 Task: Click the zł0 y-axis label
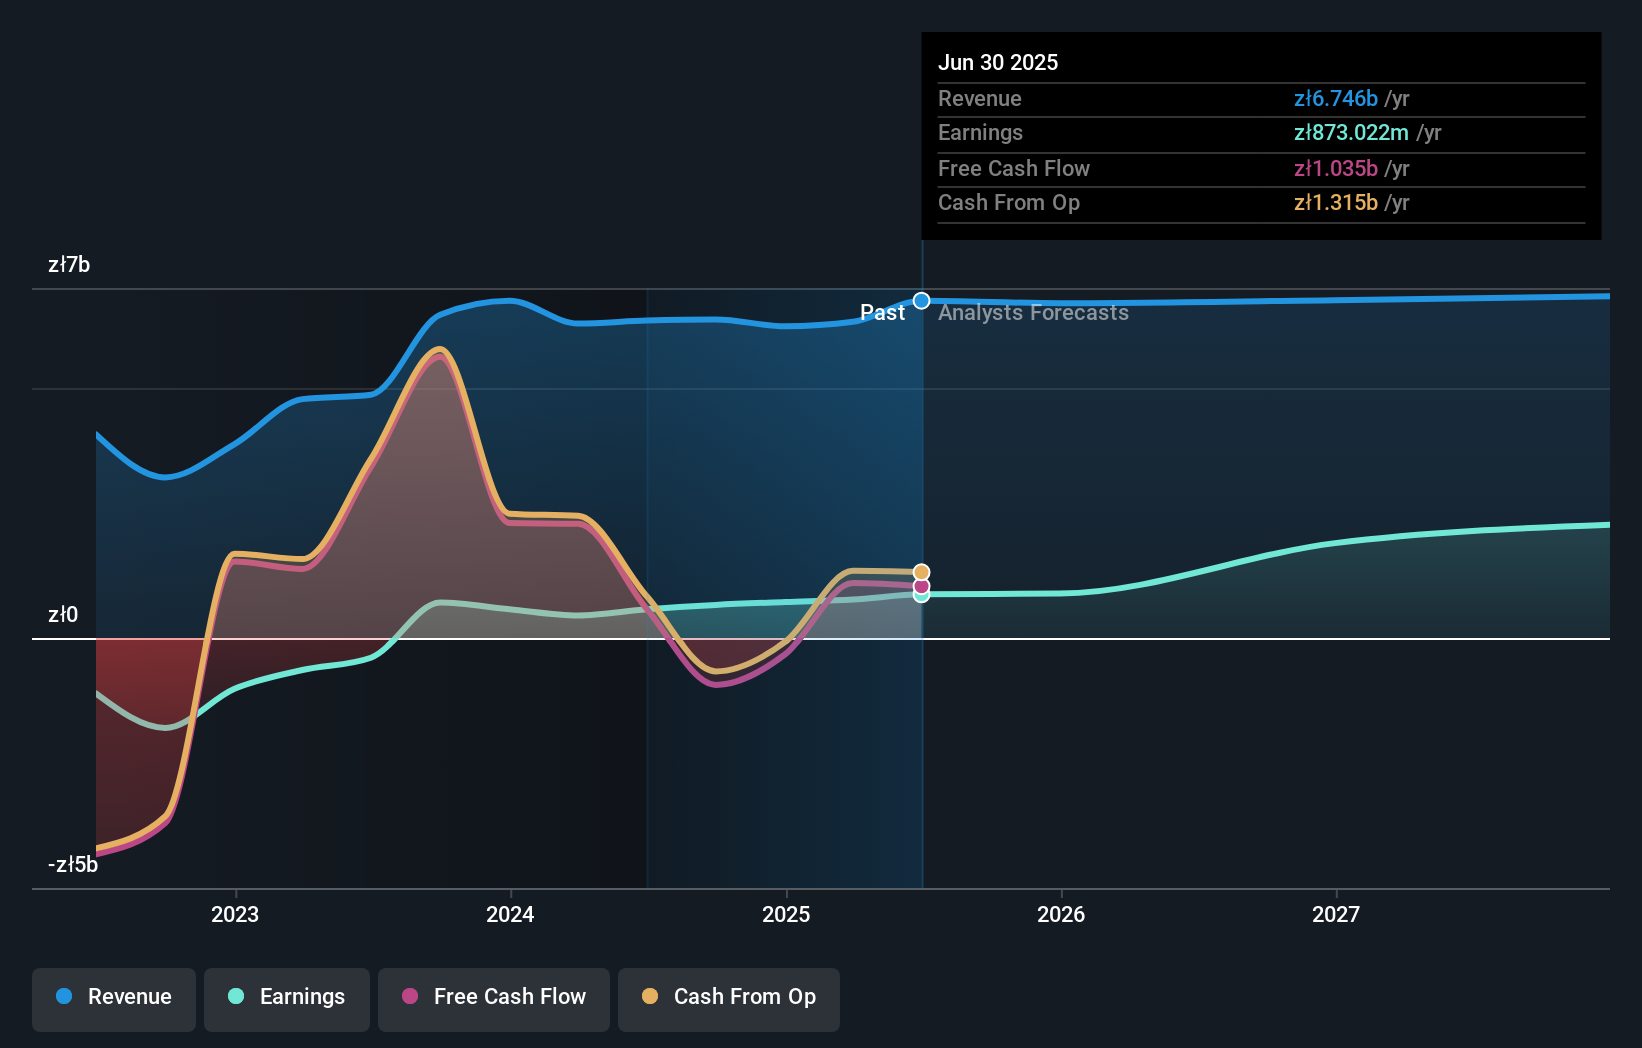[63, 614]
